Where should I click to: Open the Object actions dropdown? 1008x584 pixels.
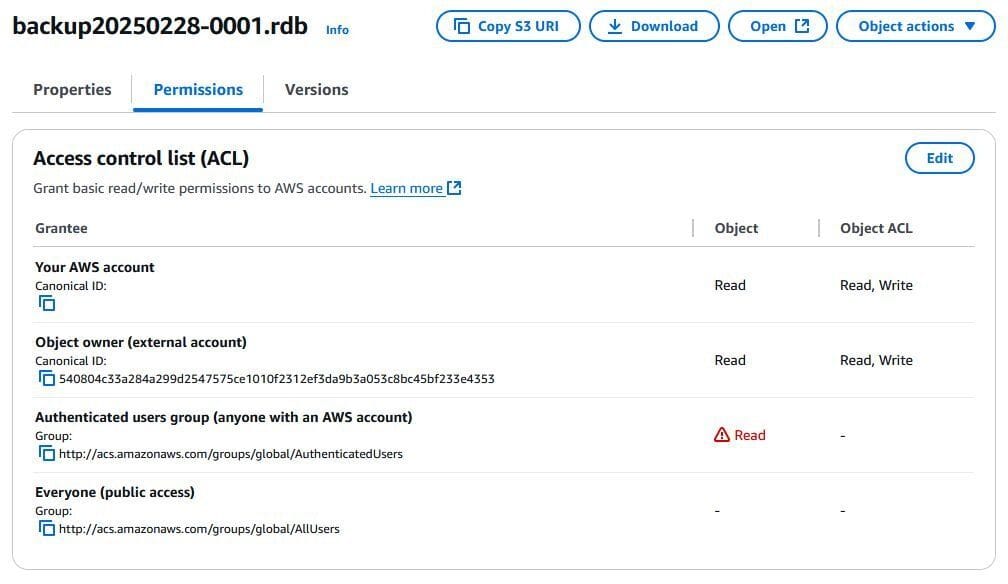point(916,25)
